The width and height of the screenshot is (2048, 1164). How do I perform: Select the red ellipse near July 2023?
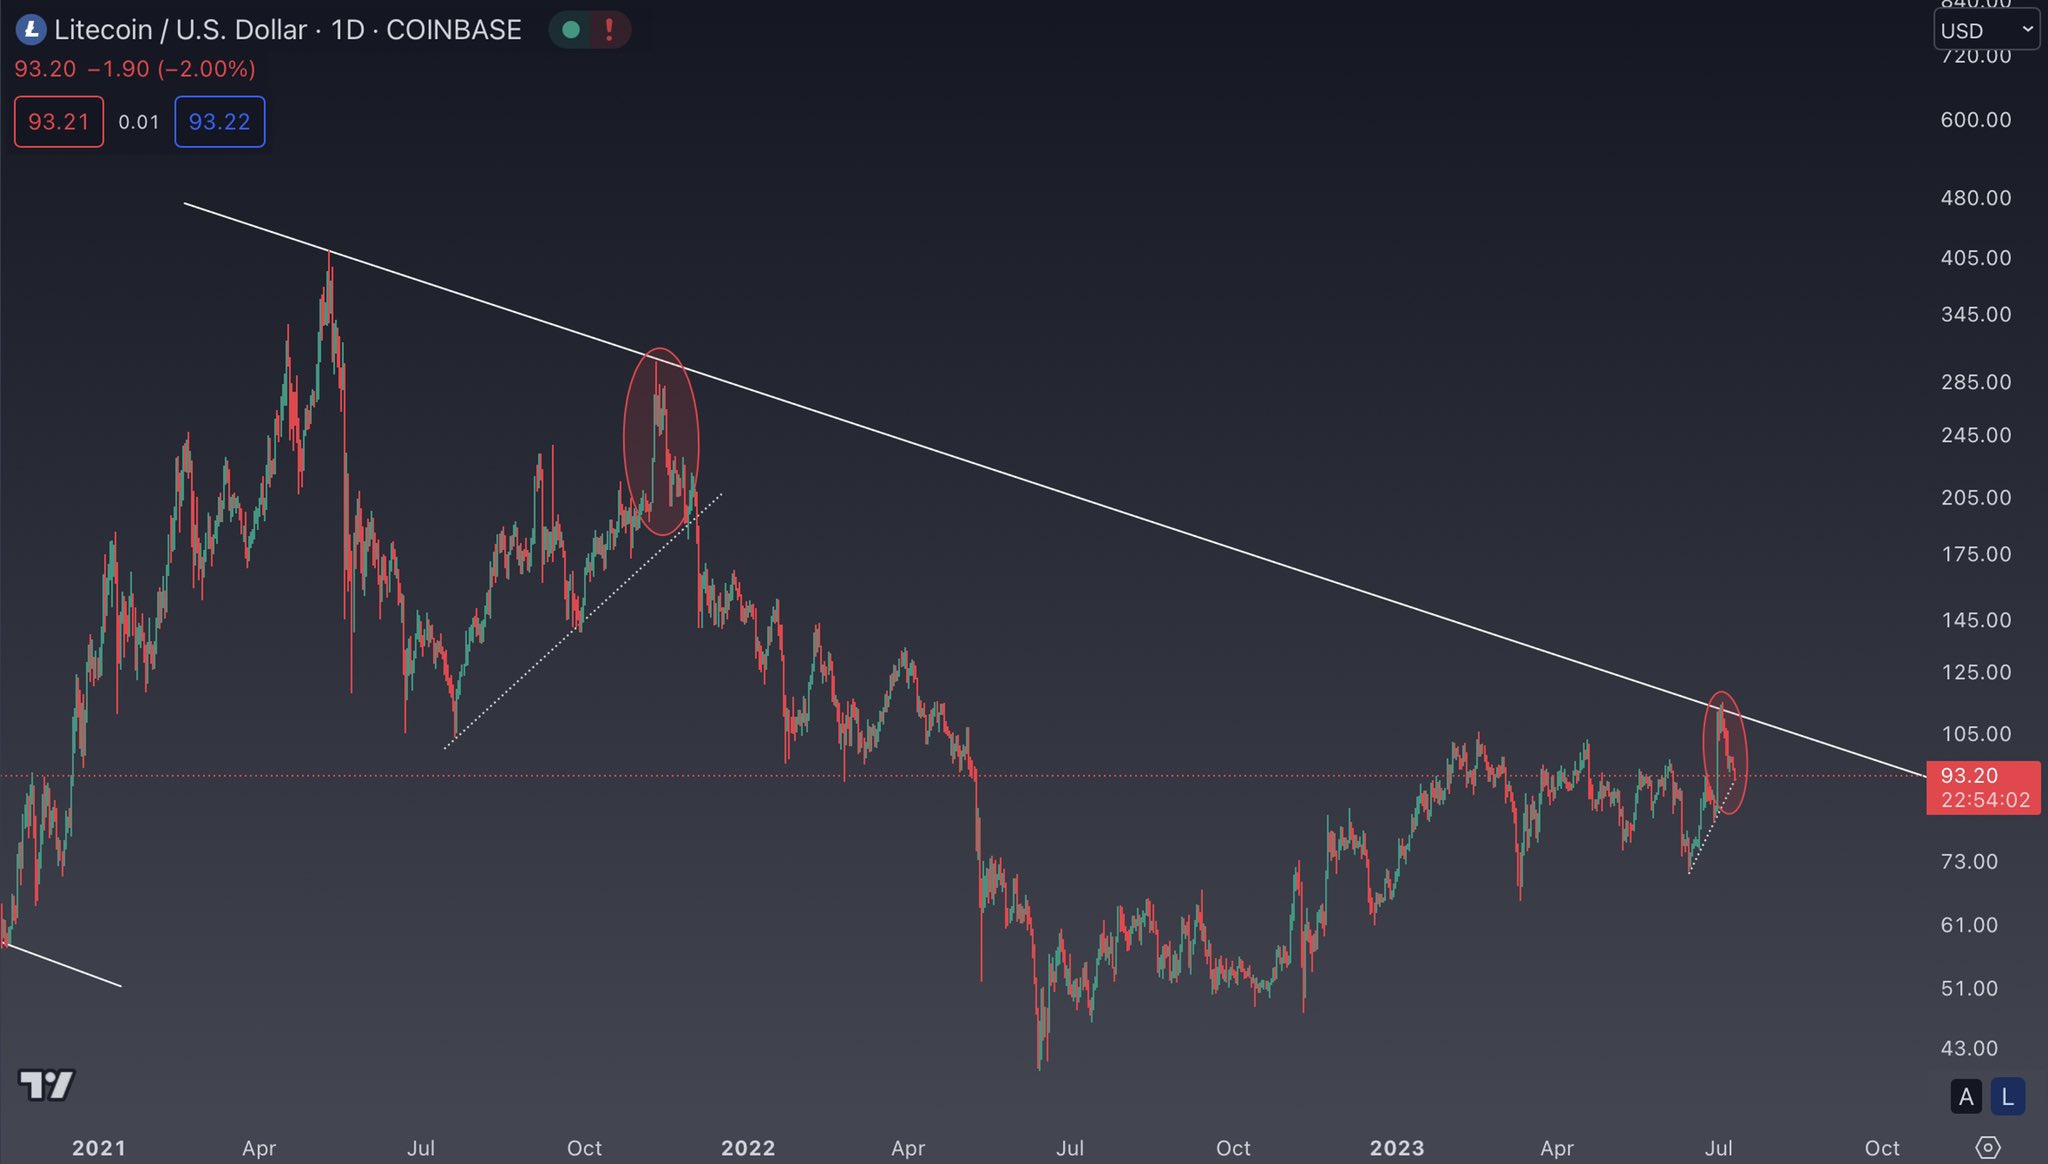pyautogui.click(x=1725, y=752)
